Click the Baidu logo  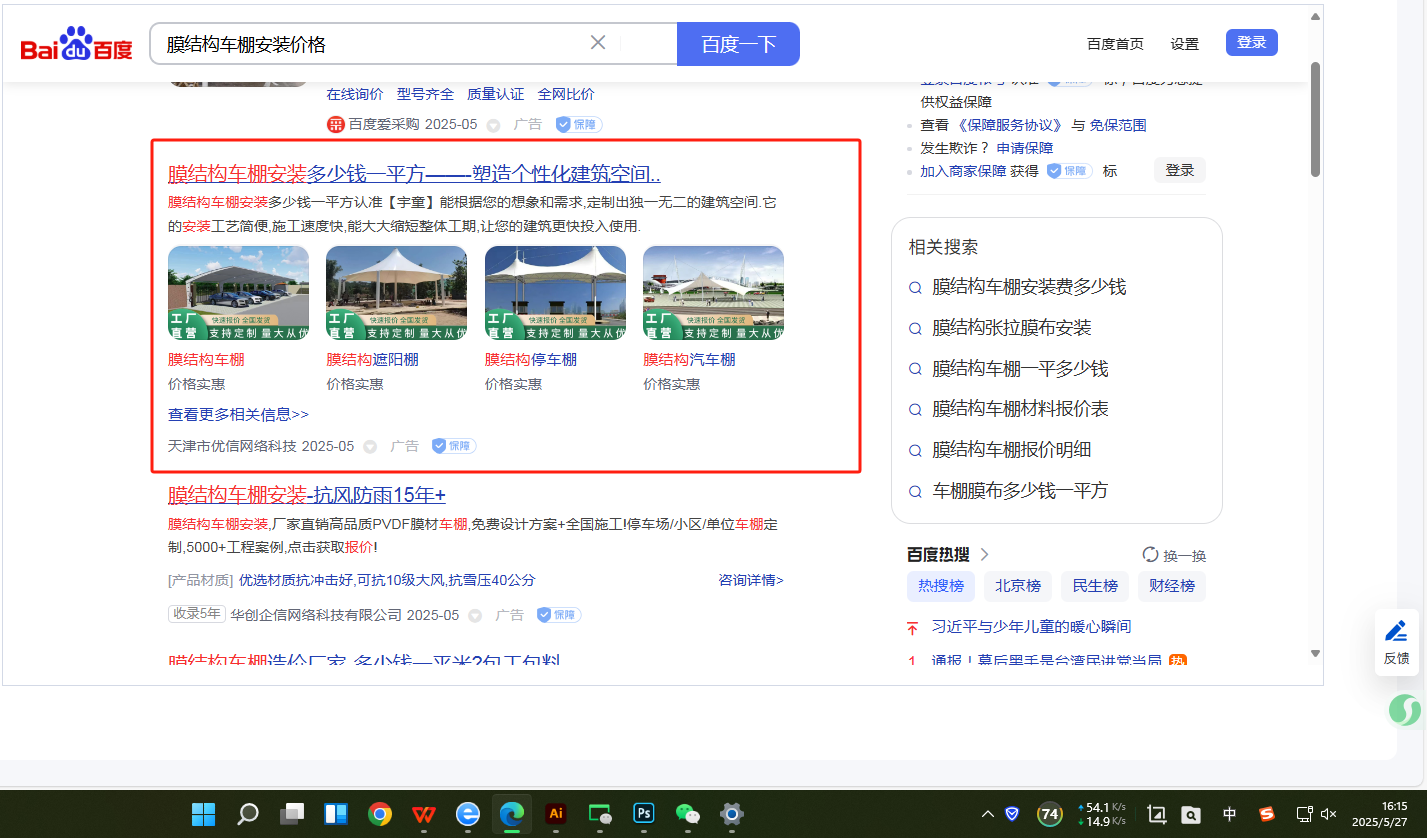click(76, 45)
